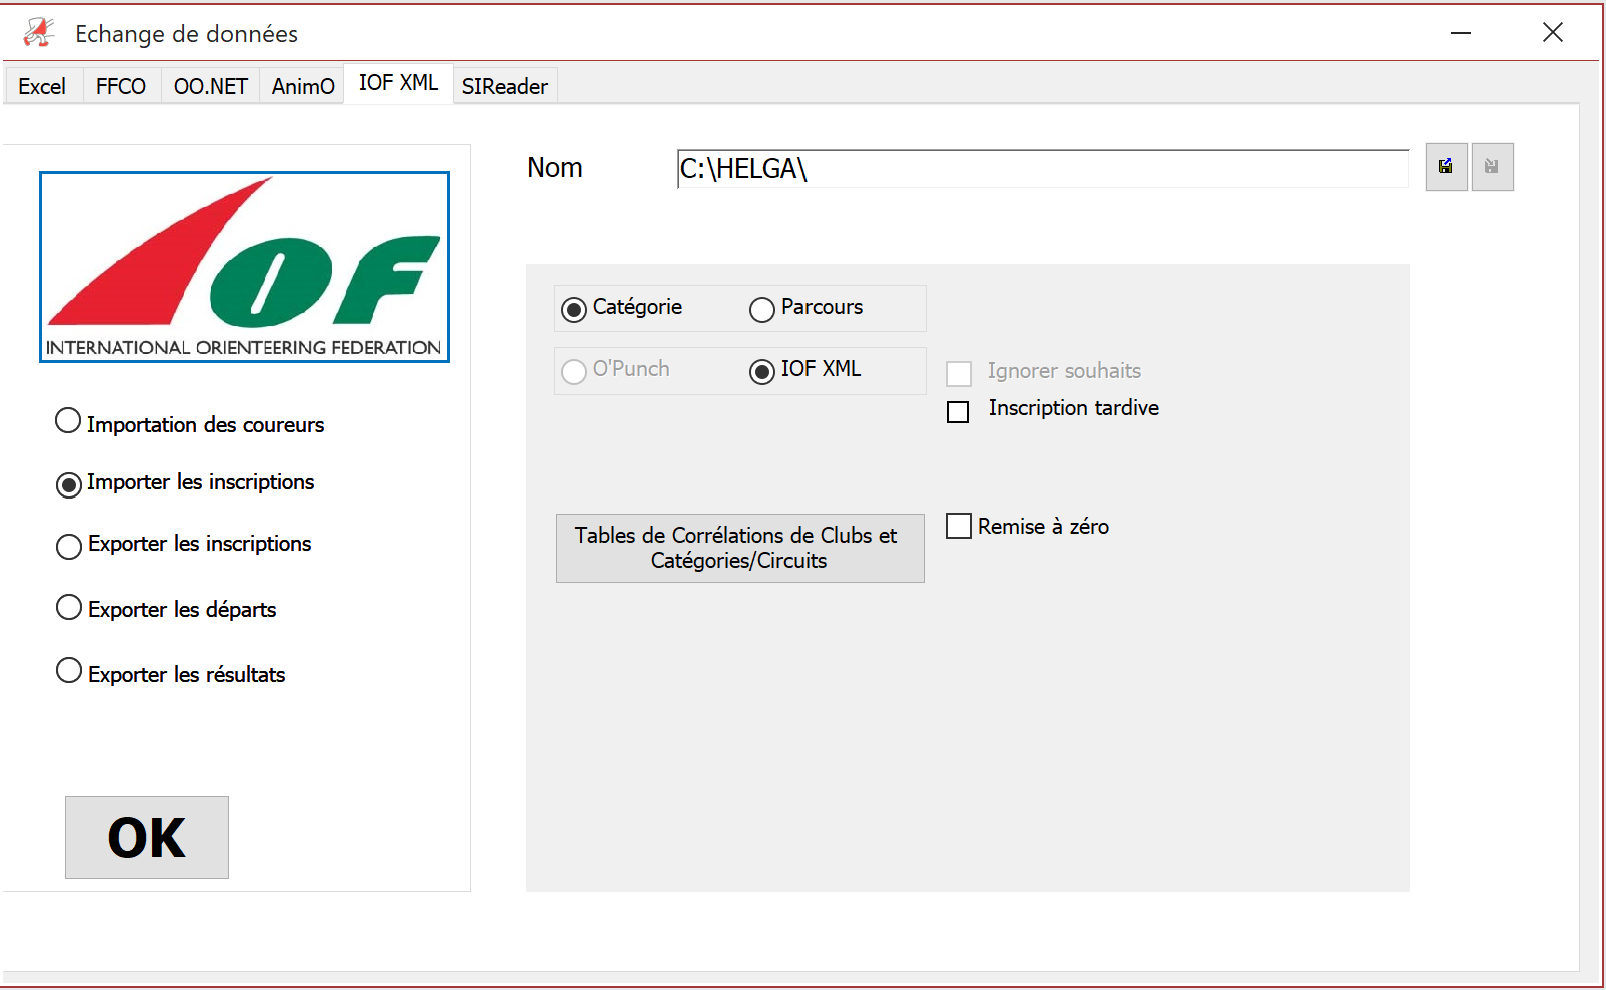Check the Remise à zéro box
This screenshot has width=1606, height=990.
coord(959,526)
